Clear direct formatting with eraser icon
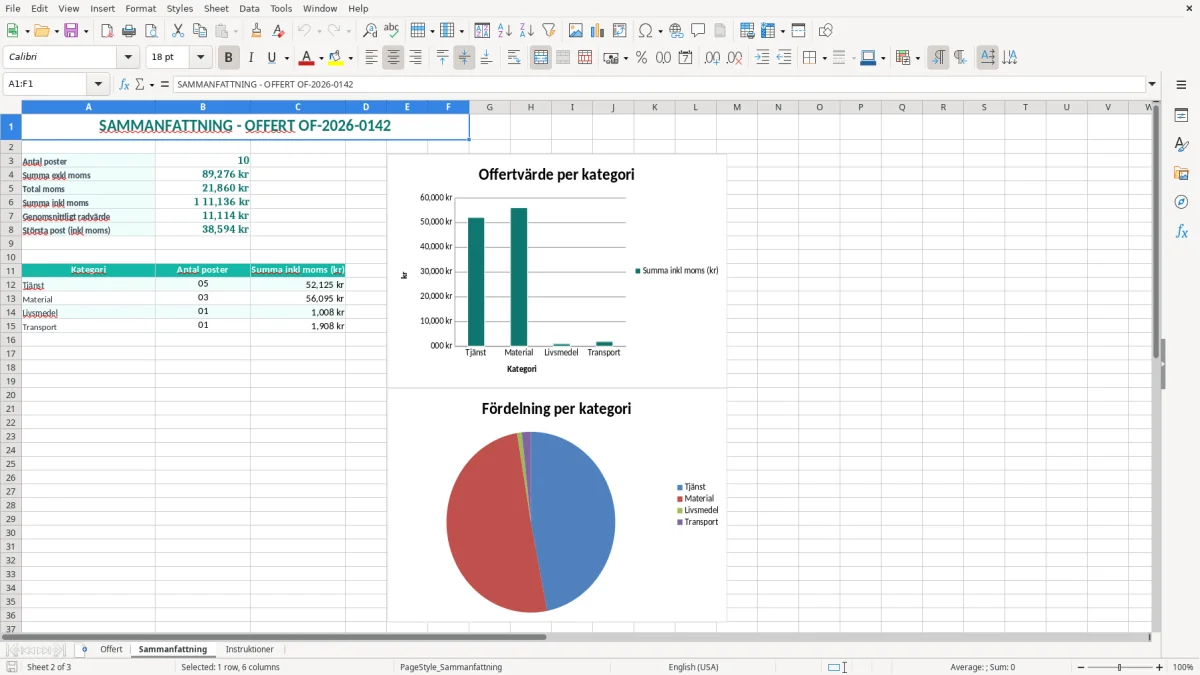The image size is (1200, 675). [x=278, y=31]
